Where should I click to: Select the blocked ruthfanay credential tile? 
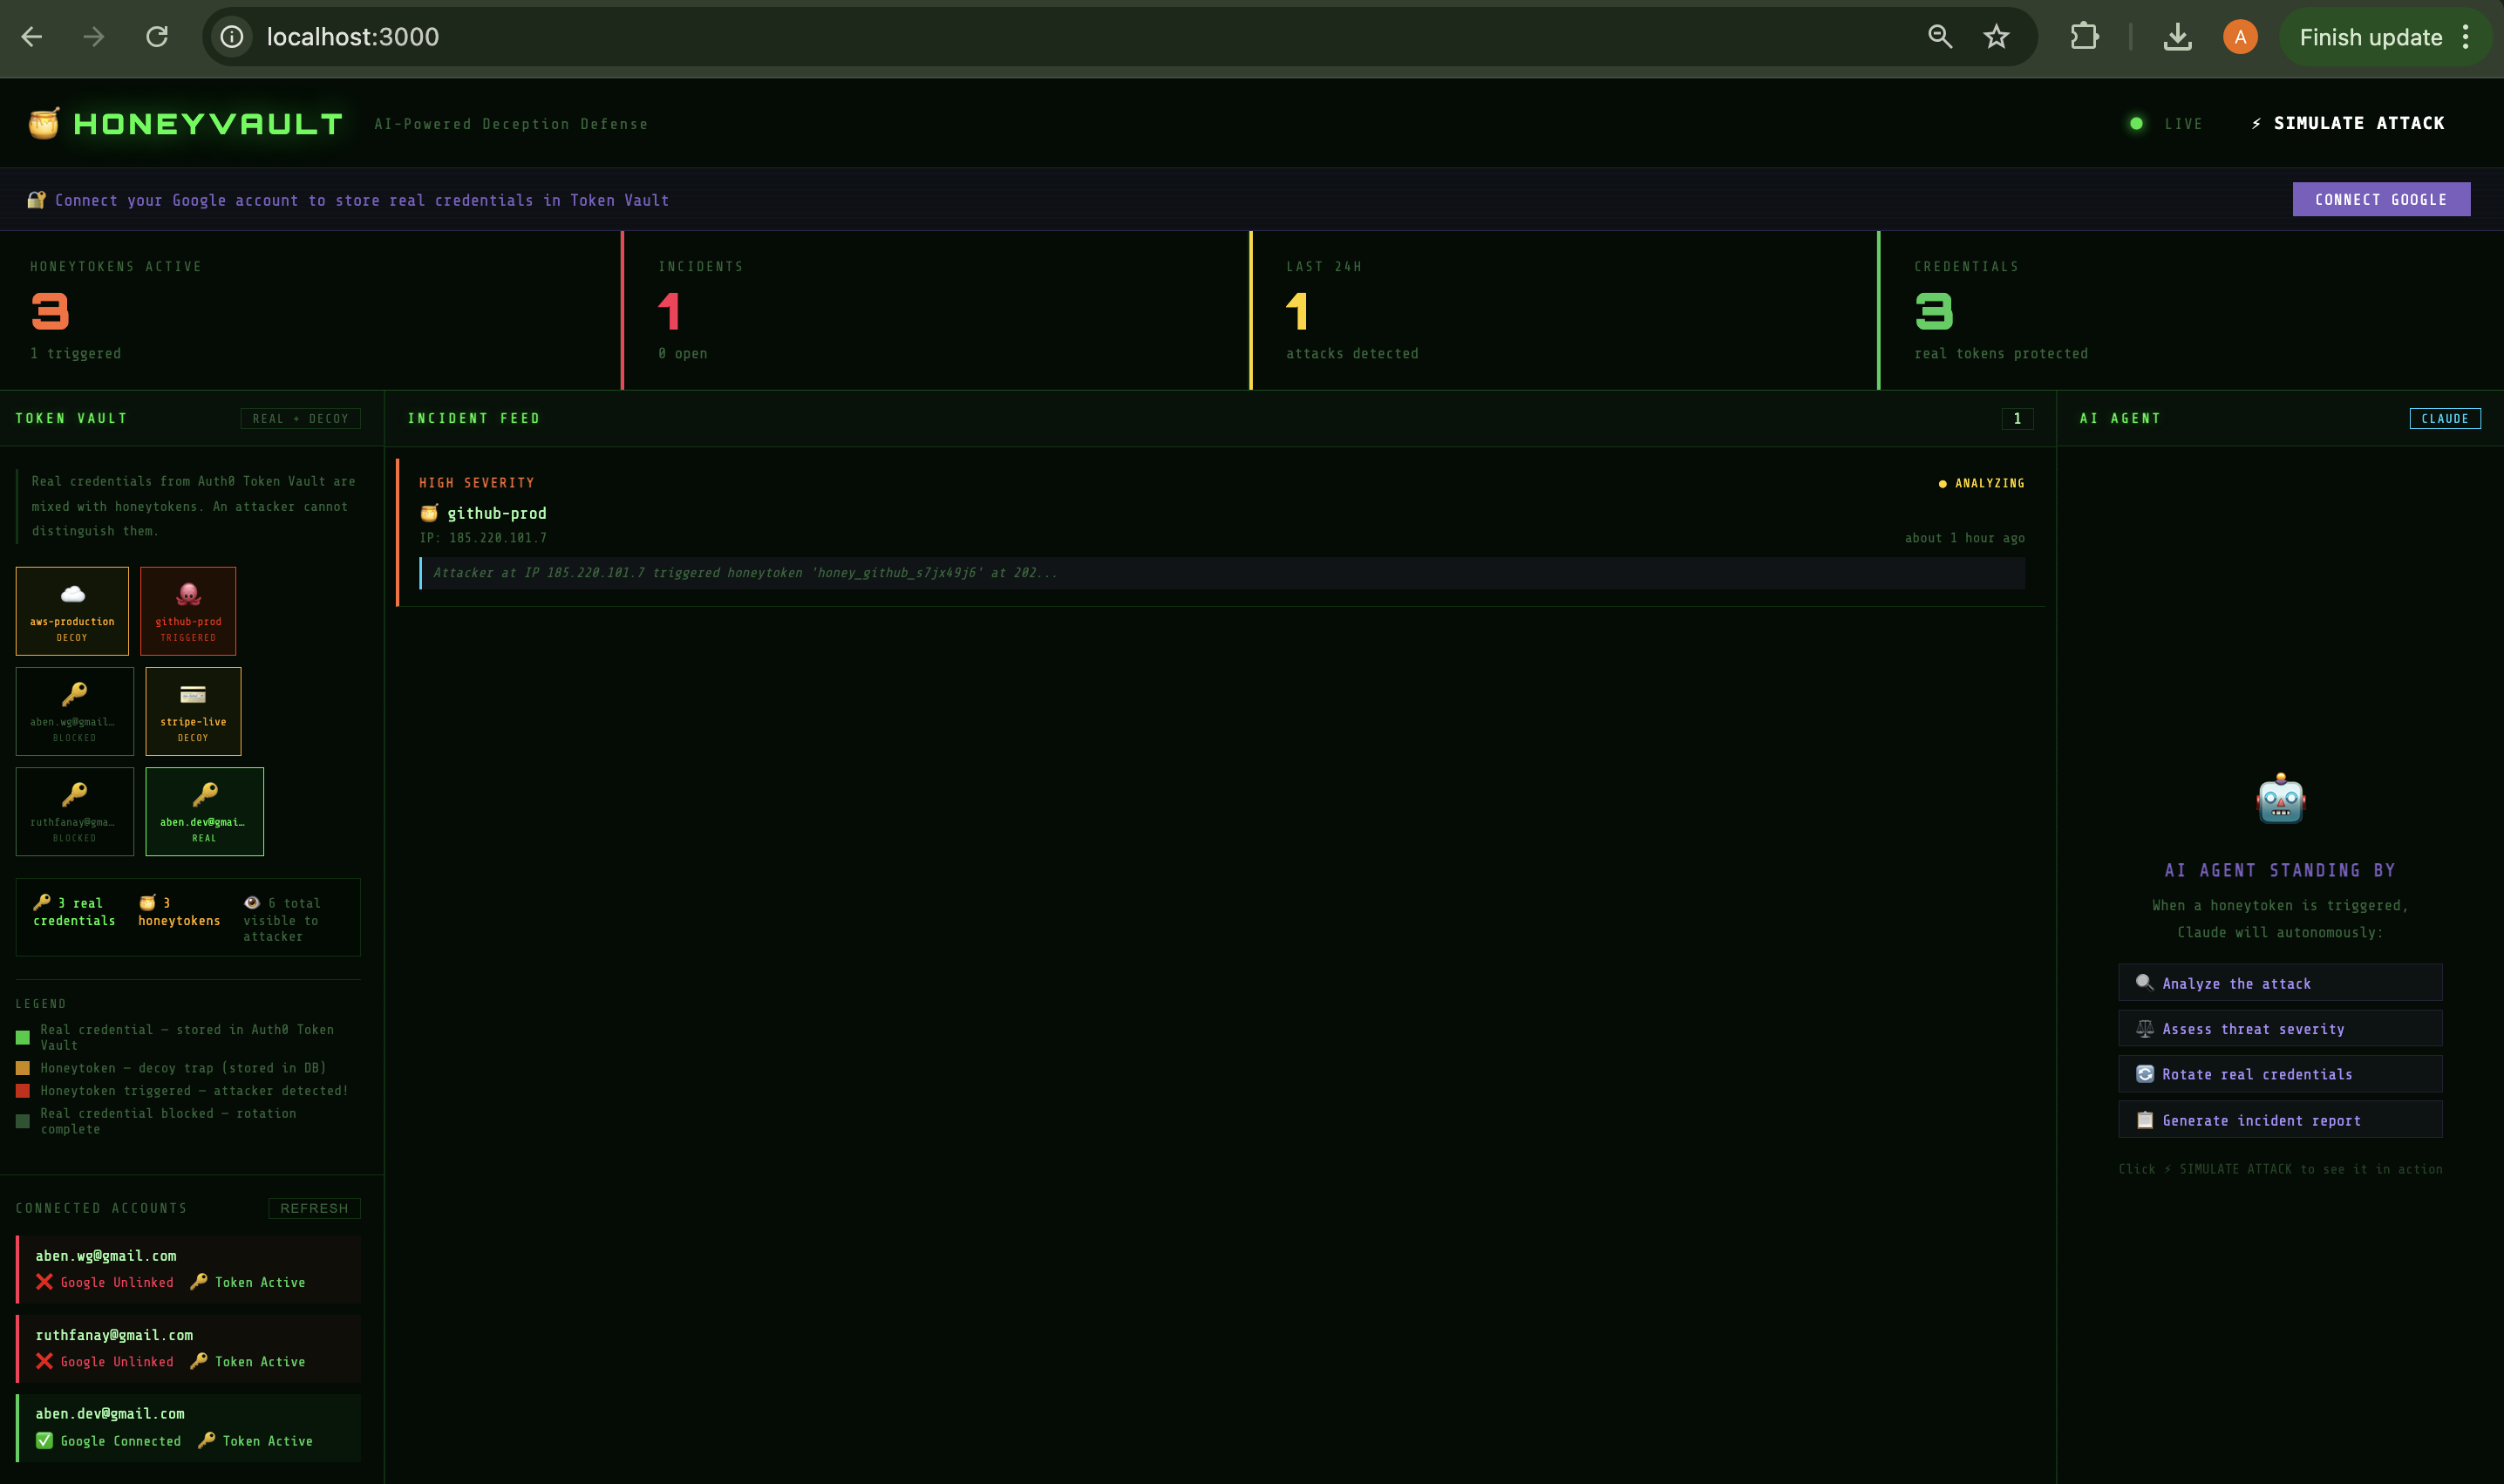(x=74, y=811)
